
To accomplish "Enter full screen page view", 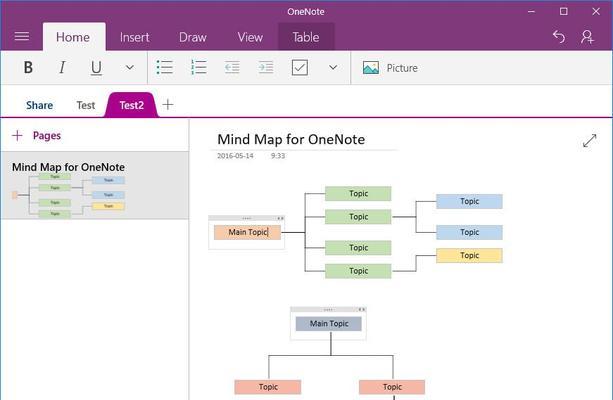I will point(590,141).
